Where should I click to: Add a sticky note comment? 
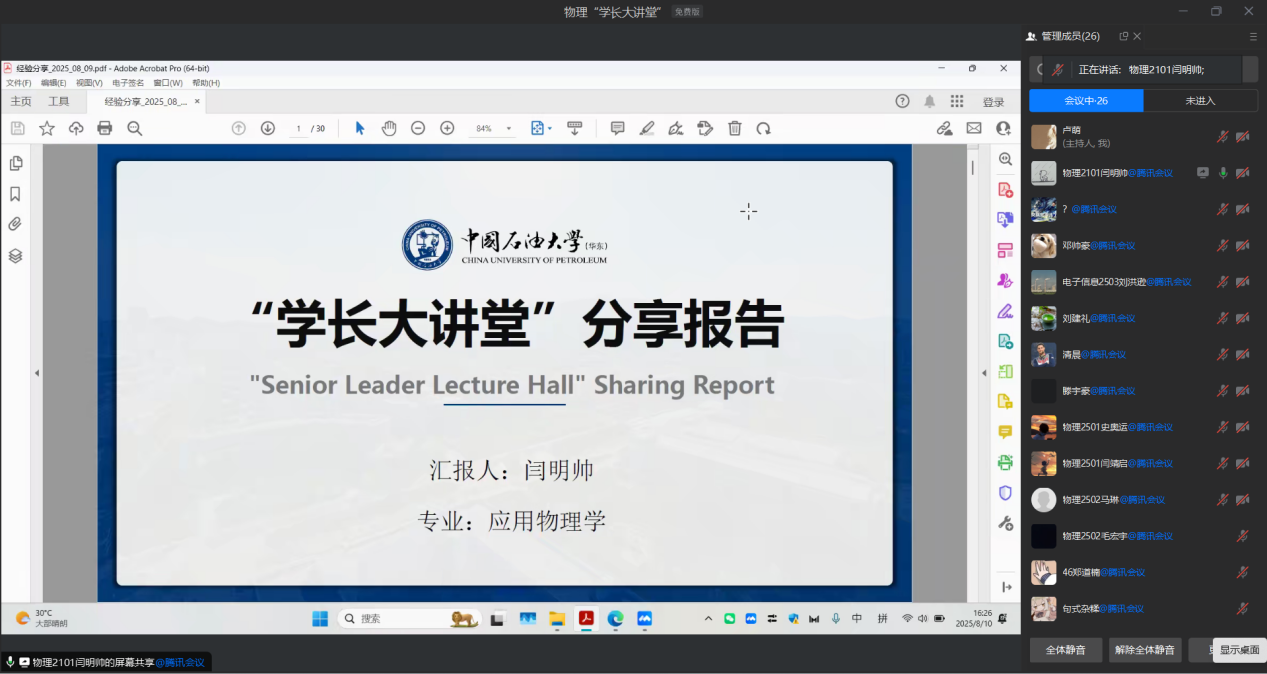coord(617,128)
